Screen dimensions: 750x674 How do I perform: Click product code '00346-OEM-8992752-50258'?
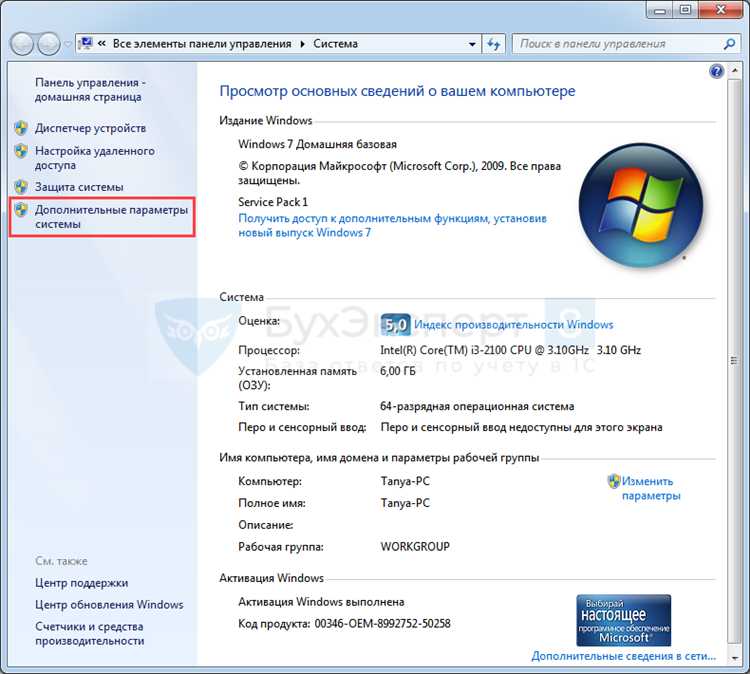point(382,623)
